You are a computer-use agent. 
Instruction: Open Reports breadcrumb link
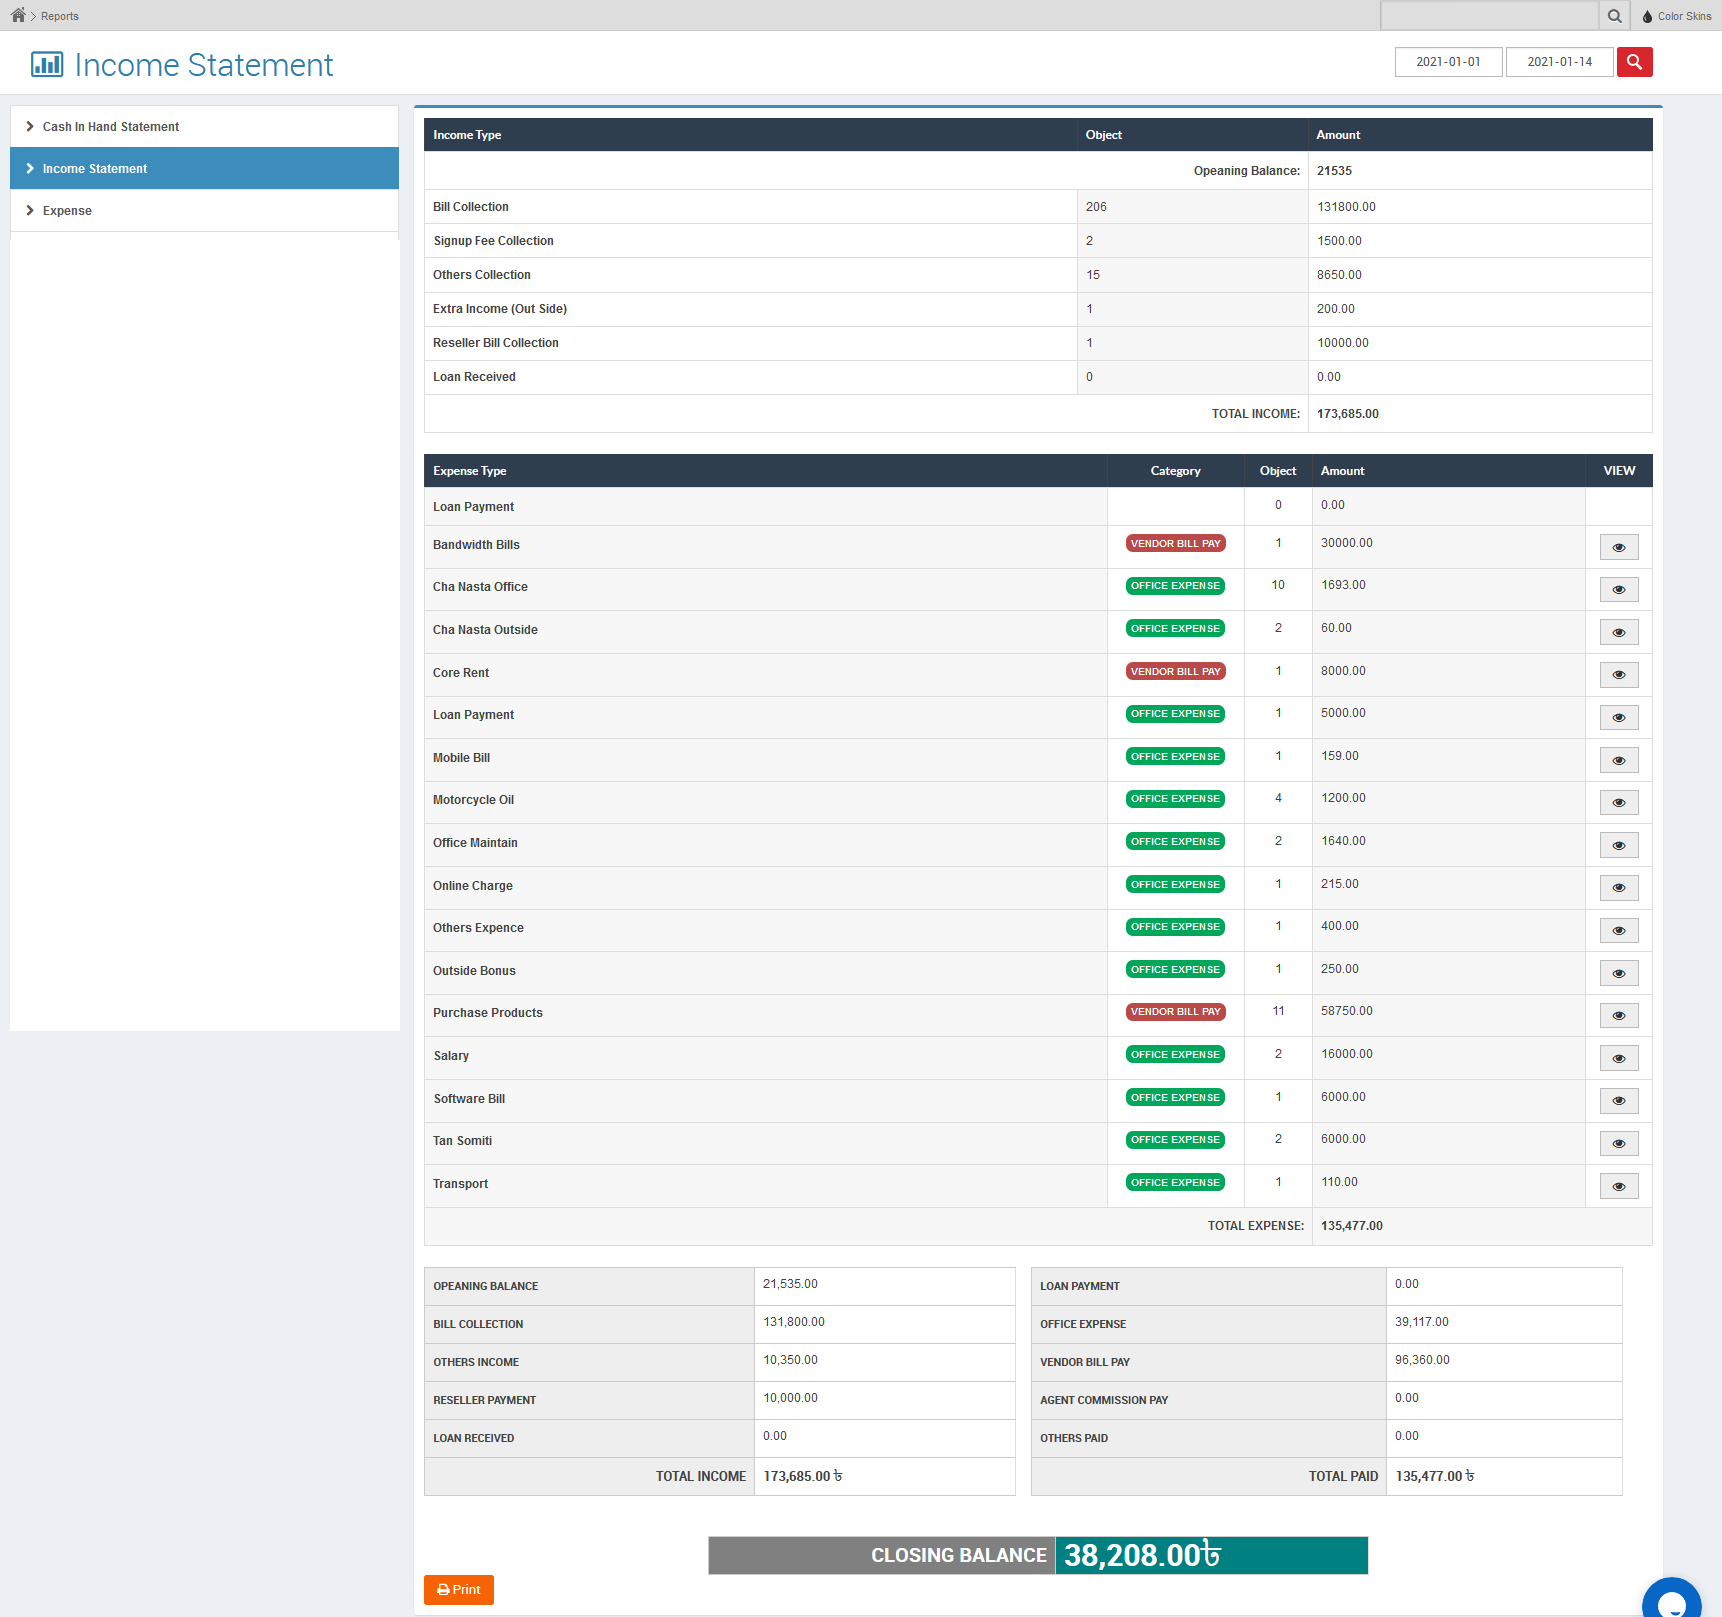(x=60, y=16)
